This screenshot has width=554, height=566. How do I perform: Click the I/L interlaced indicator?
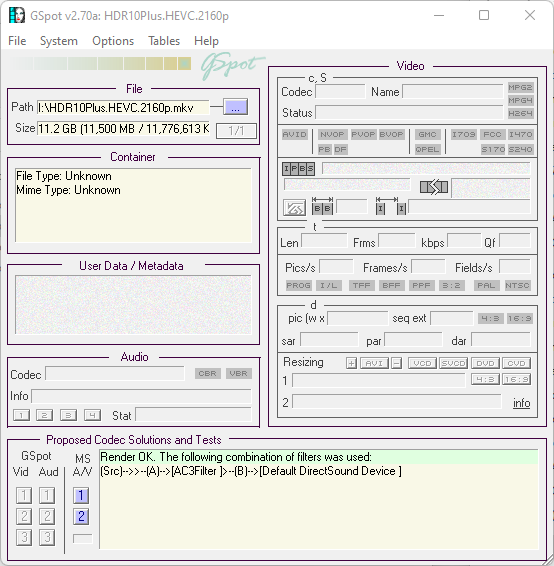(x=328, y=285)
